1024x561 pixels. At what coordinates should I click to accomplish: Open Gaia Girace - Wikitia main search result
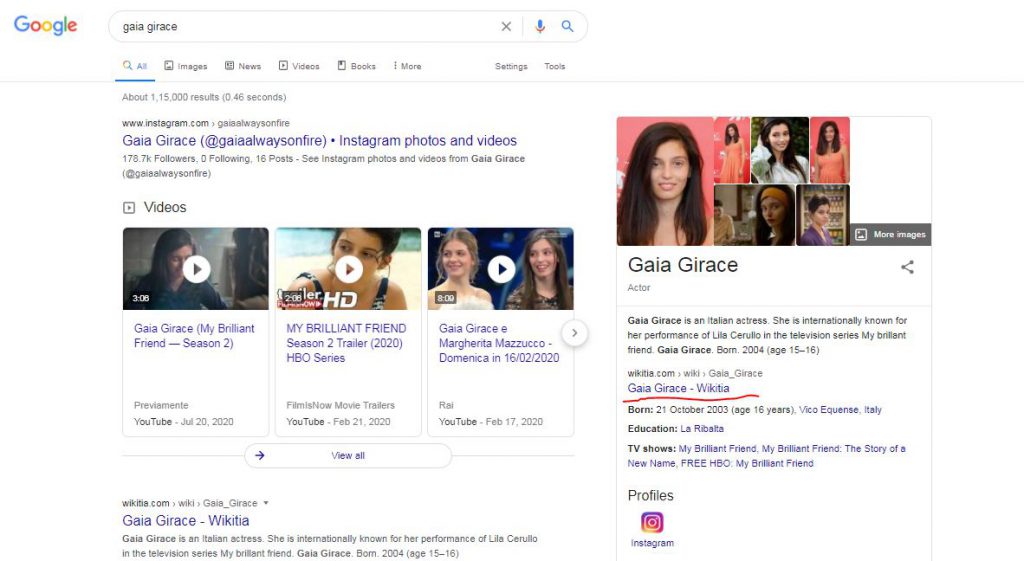(x=185, y=521)
